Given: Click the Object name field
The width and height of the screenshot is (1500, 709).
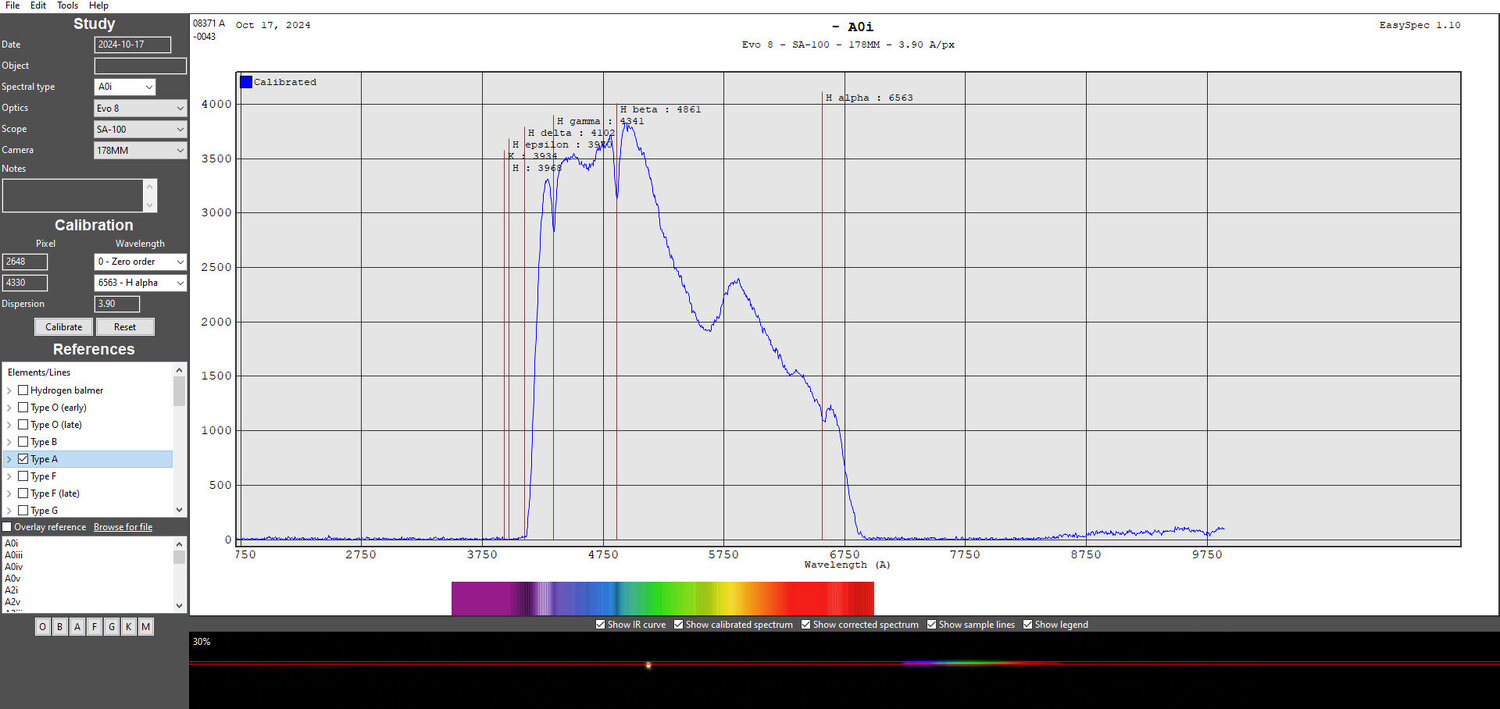Looking at the screenshot, I should point(140,66).
